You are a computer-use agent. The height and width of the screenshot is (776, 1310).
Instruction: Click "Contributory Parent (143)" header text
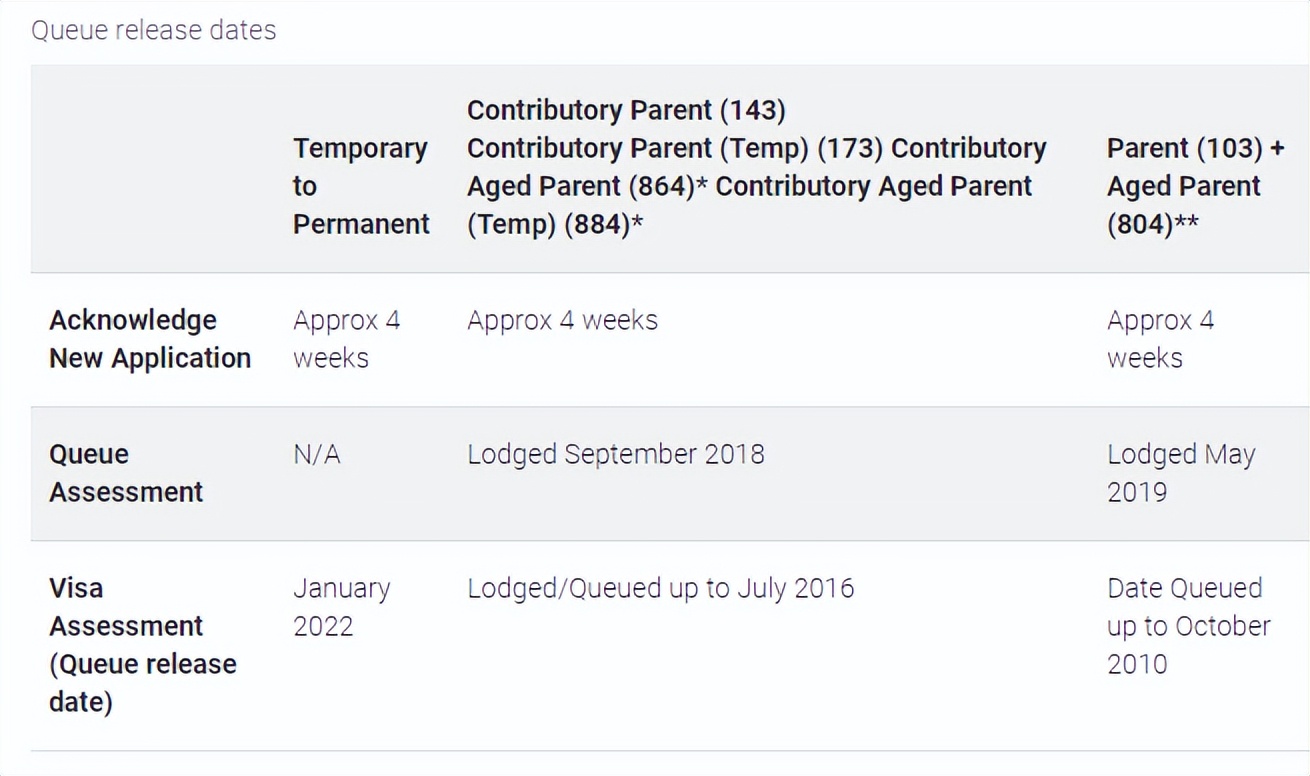coord(626,110)
